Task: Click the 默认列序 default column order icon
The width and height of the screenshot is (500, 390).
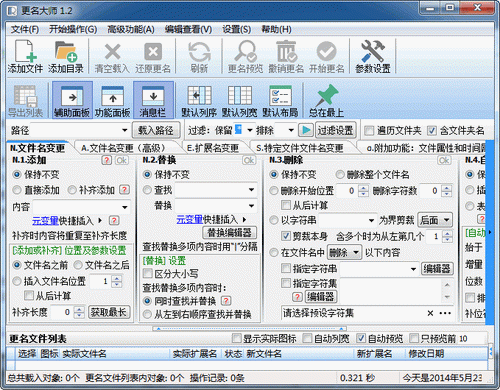Action: [x=199, y=101]
